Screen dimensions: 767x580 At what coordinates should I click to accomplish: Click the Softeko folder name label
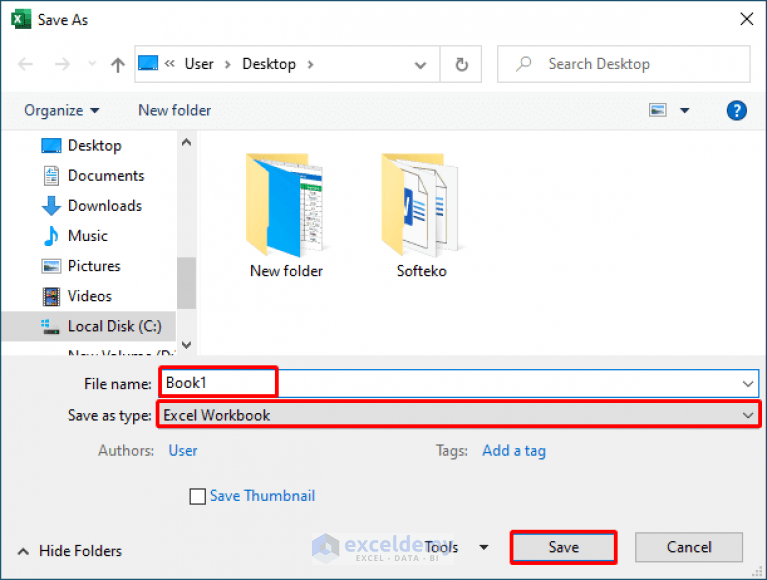[421, 271]
